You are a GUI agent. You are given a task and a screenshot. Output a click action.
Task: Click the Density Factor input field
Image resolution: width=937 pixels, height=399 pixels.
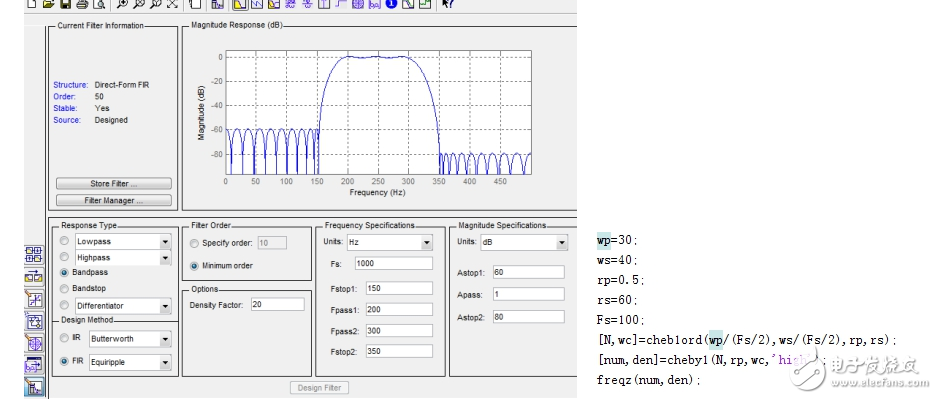pos(278,305)
